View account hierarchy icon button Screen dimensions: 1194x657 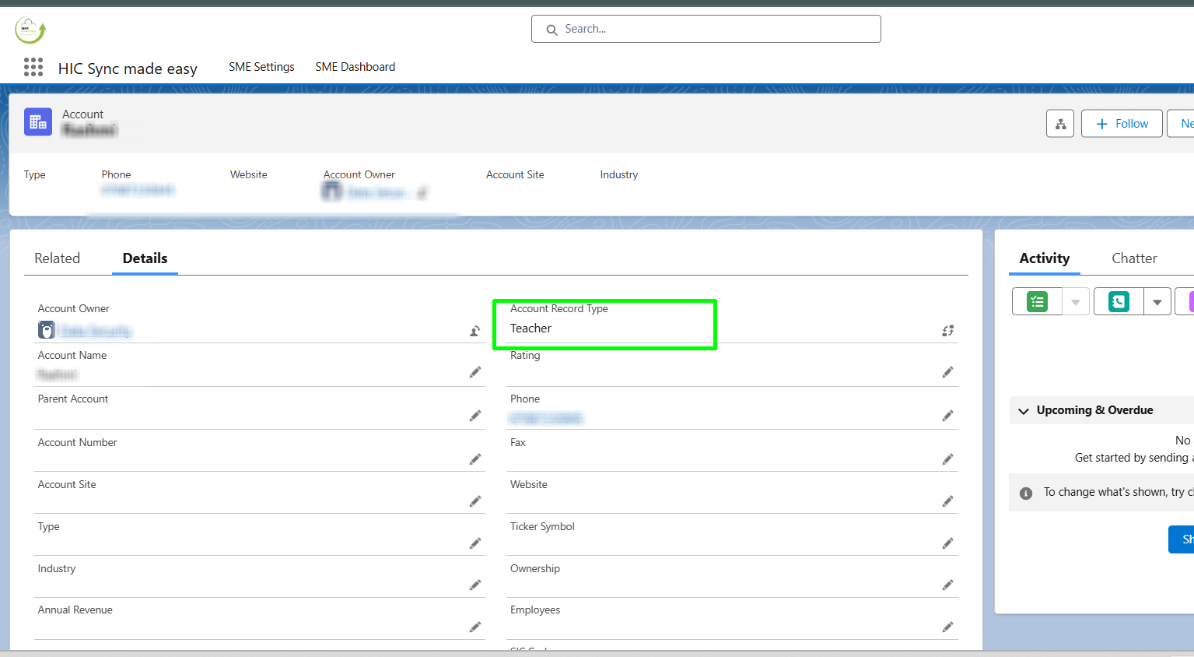1059,123
